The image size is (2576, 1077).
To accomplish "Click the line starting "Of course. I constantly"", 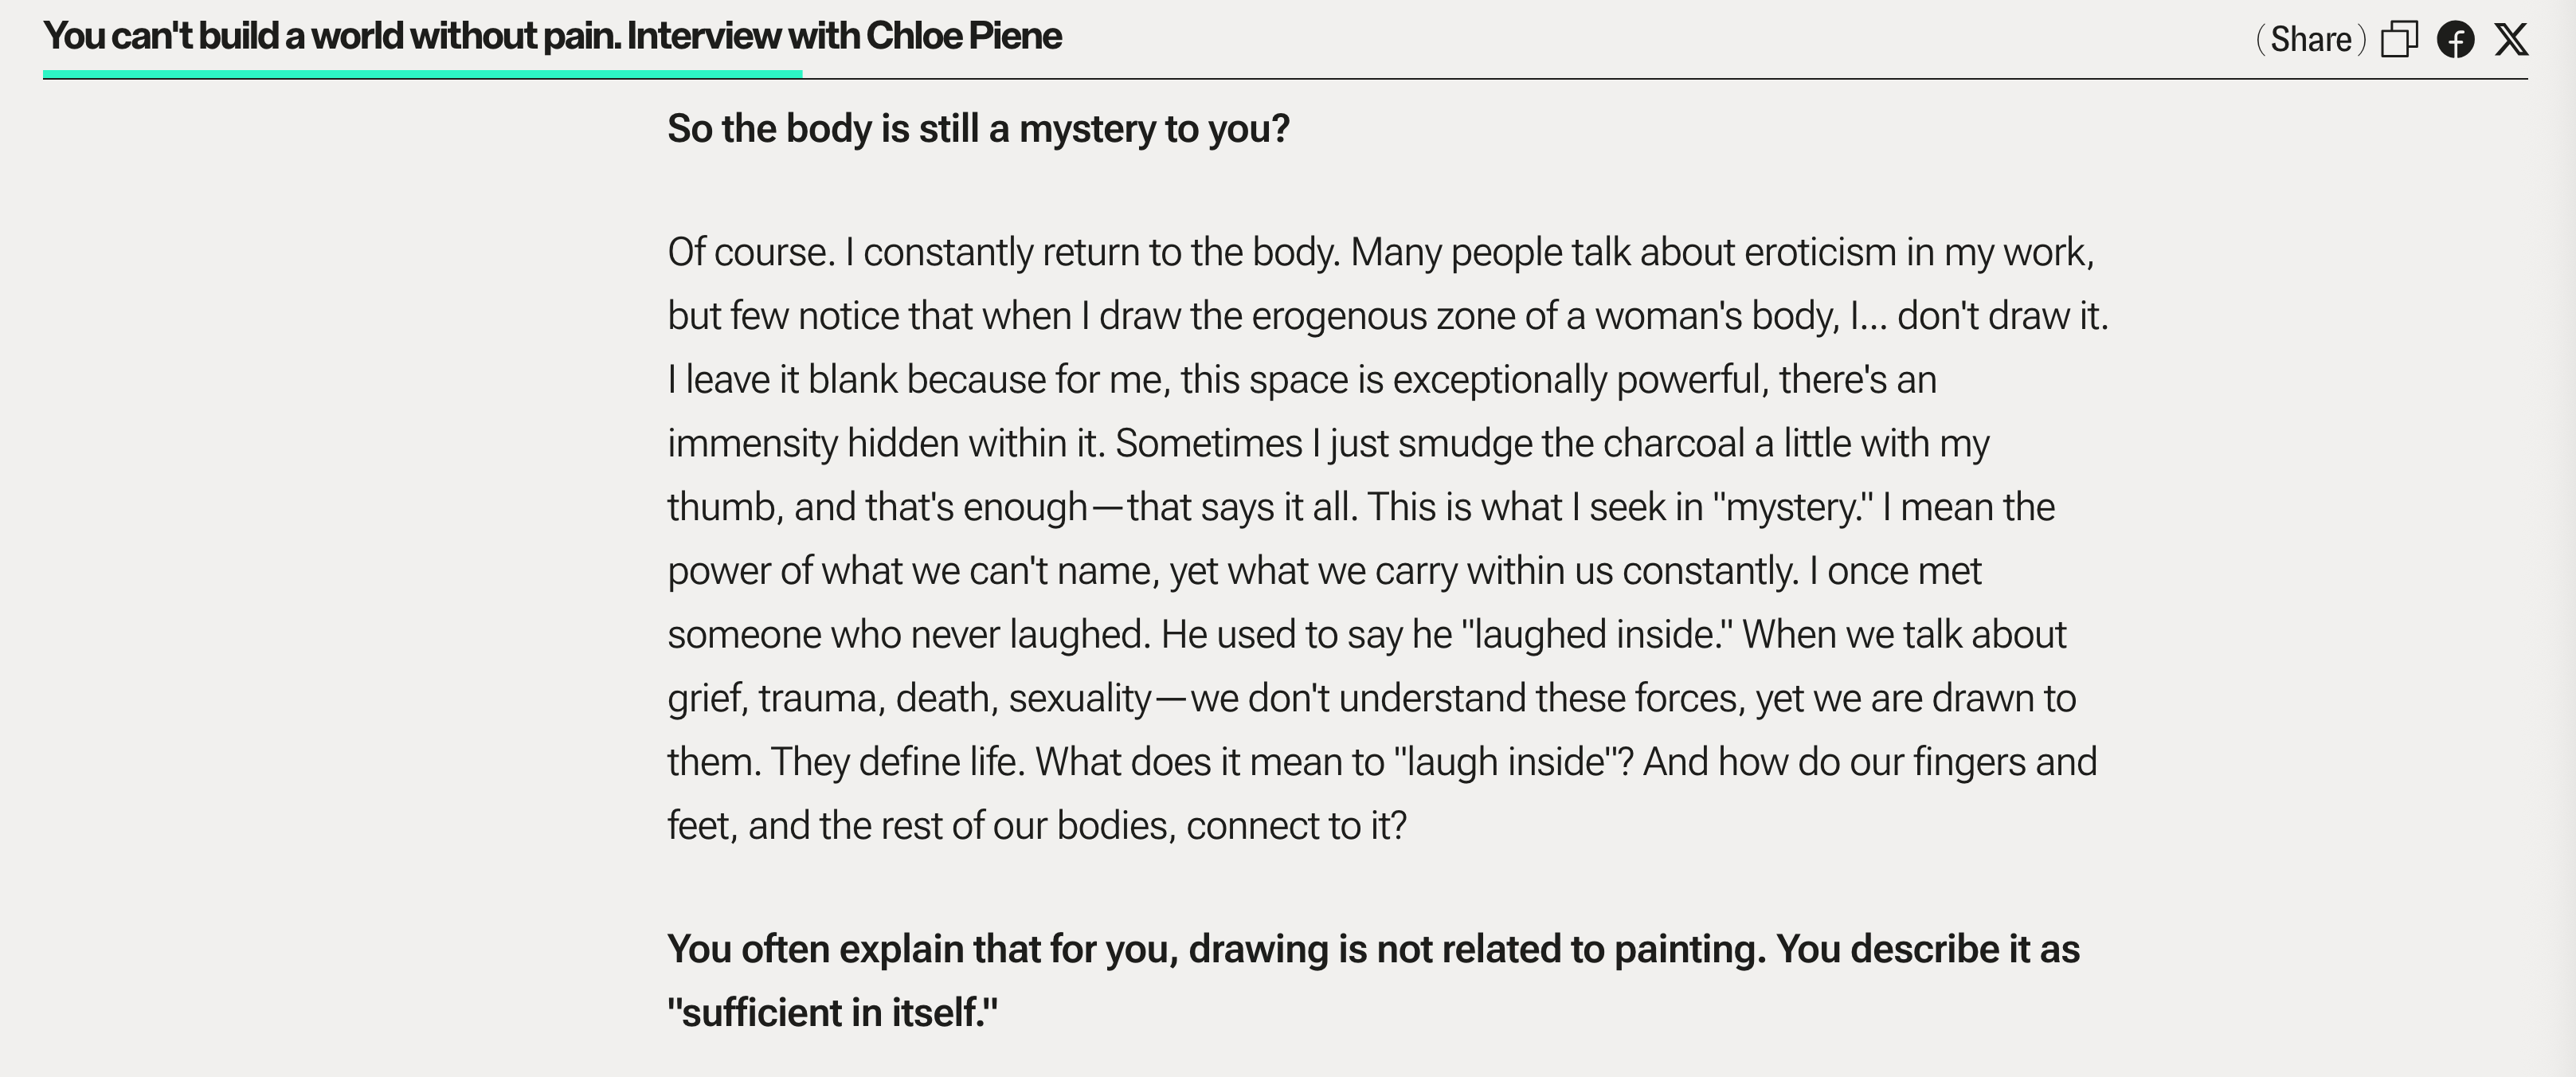I will (1380, 252).
